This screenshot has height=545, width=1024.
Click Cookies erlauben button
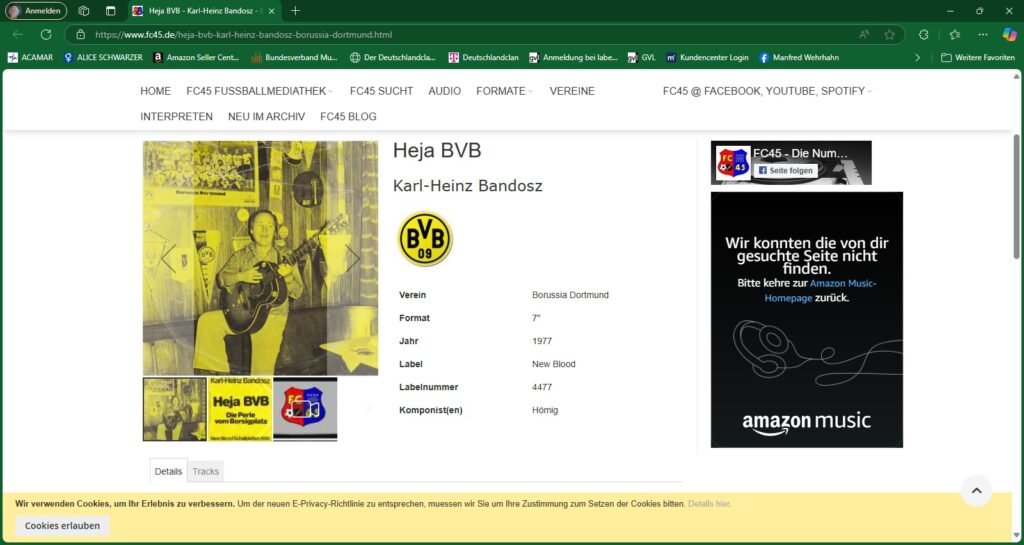[63, 525]
